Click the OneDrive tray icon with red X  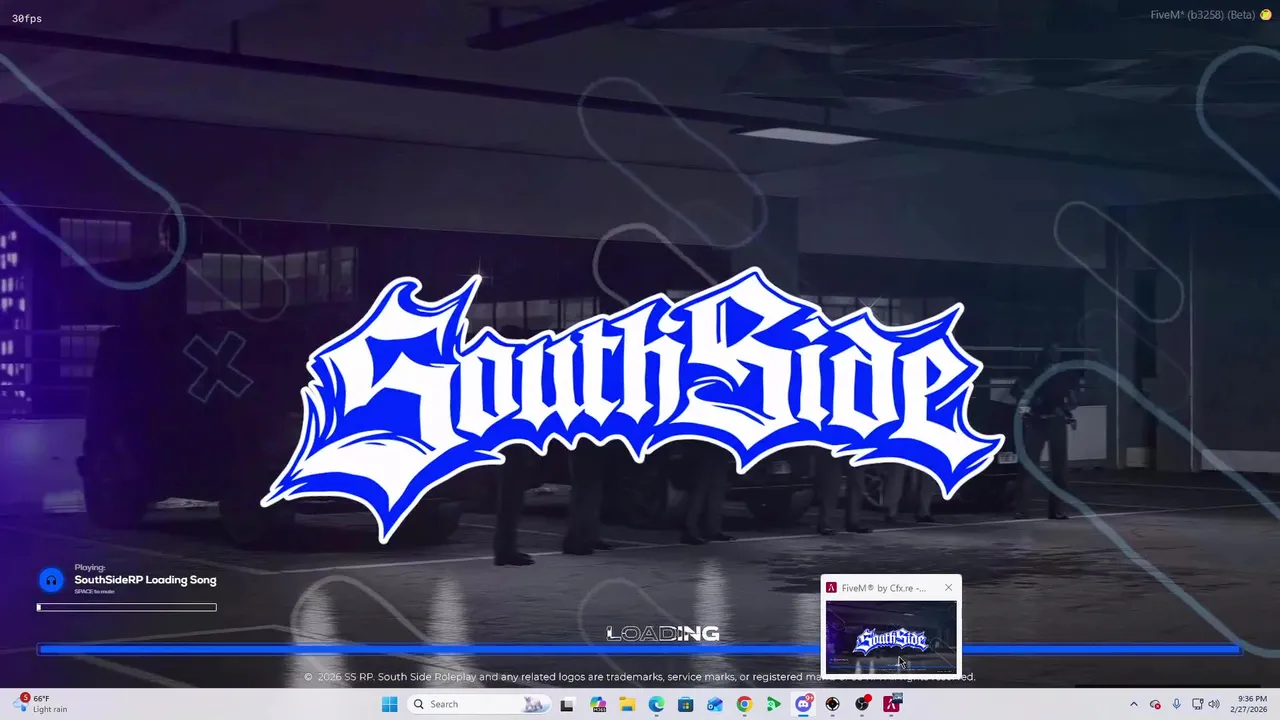1155,704
